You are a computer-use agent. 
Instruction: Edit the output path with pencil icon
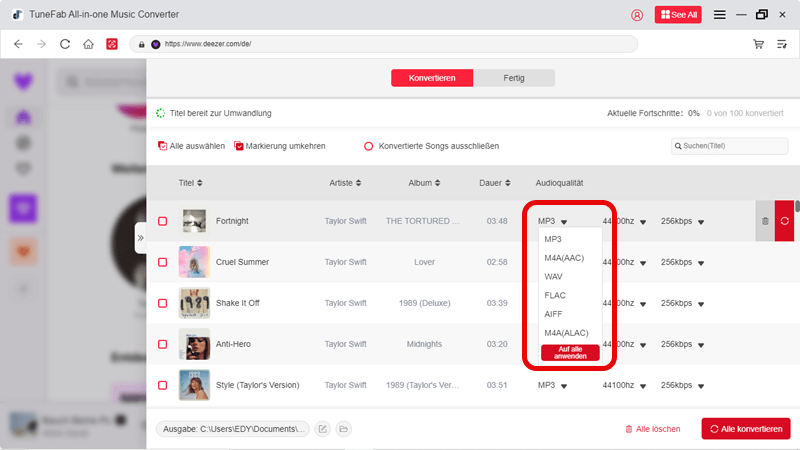point(322,429)
